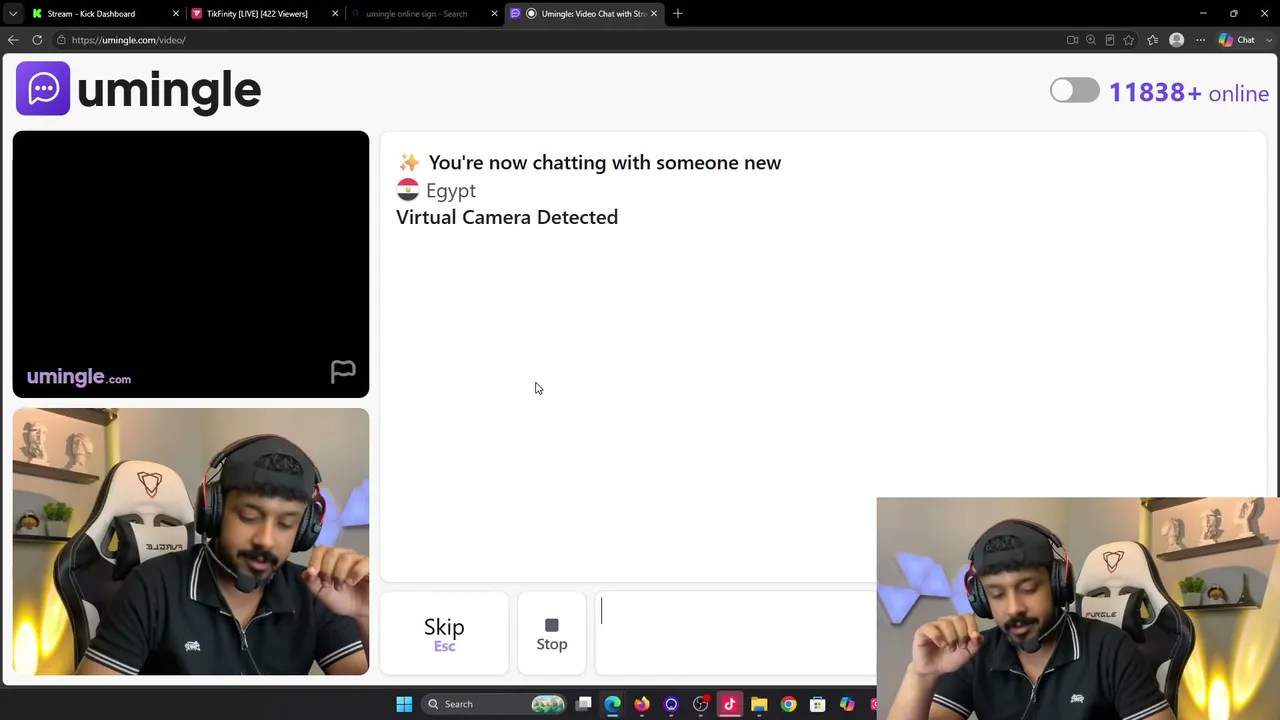Open the browser profile avatar
This screenshot has height=720, width=1280.
1177,40
